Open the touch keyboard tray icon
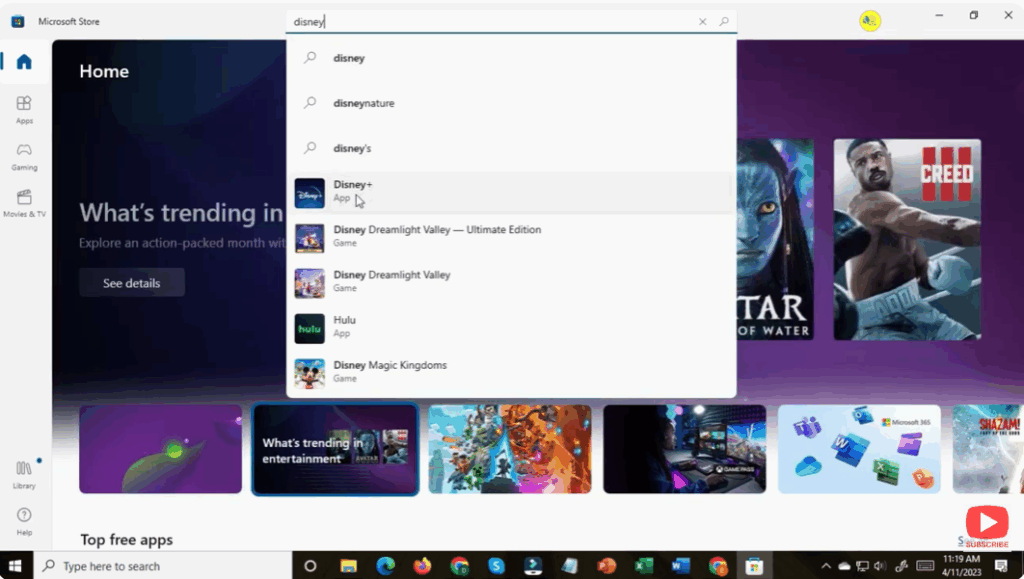 click(x=925, y=566)
